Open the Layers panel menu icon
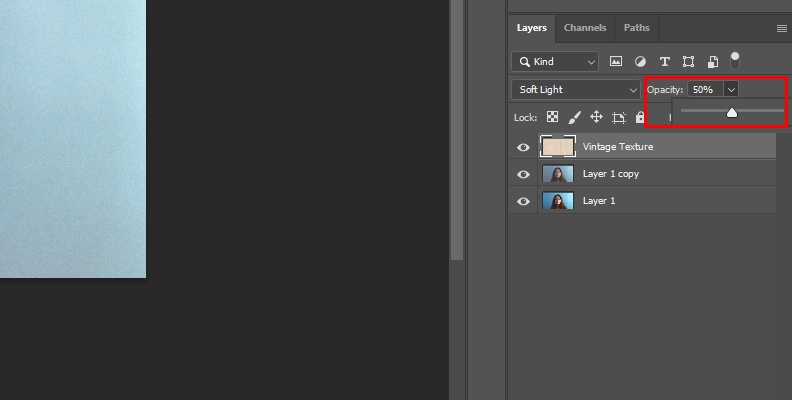 click(781, 28)
